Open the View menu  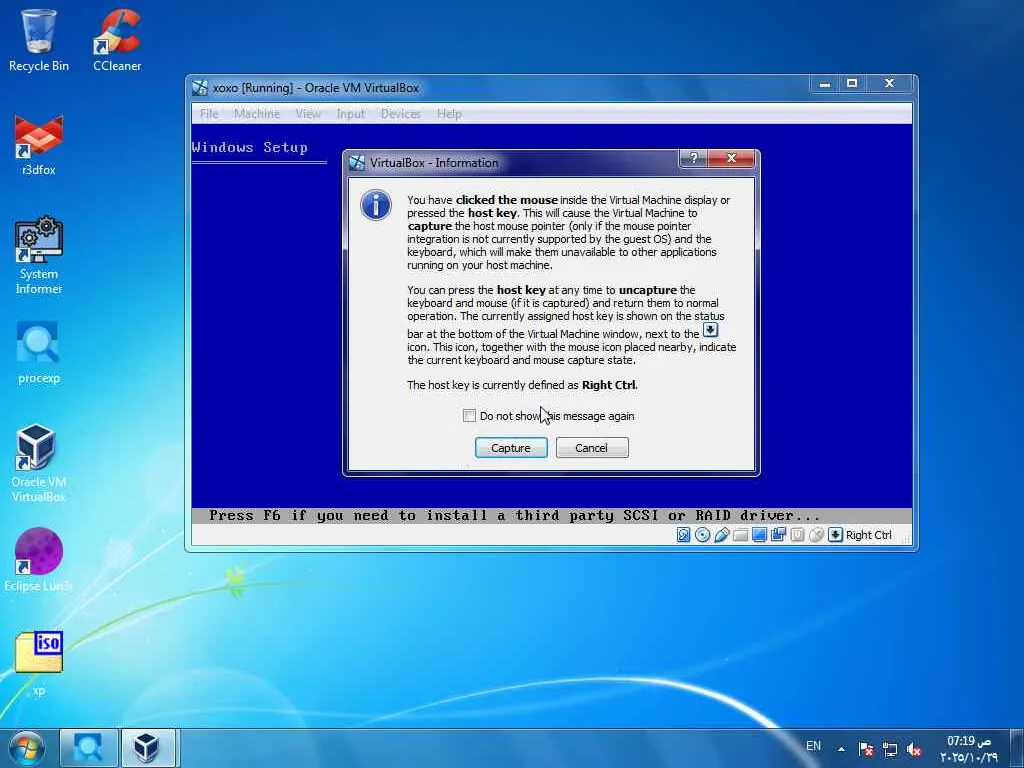(x=308, y=114)
